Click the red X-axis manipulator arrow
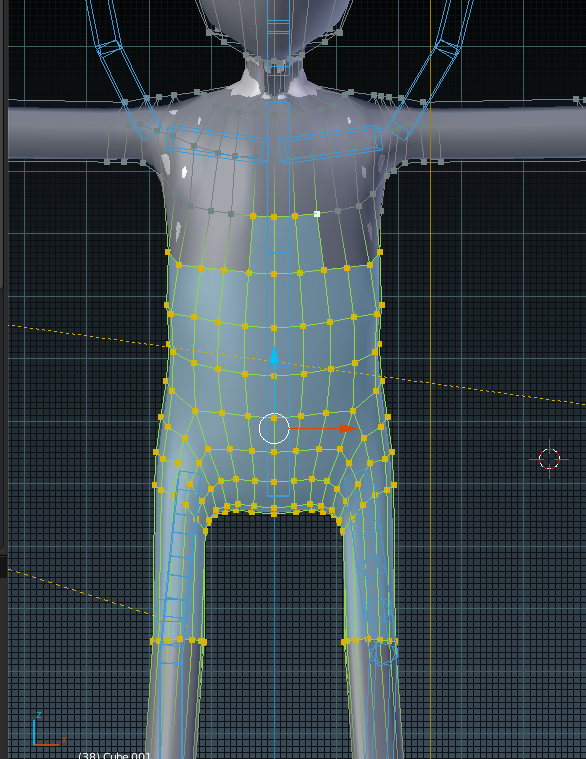Viewport: 586px width, 759px height. click(x=348, y=428)
